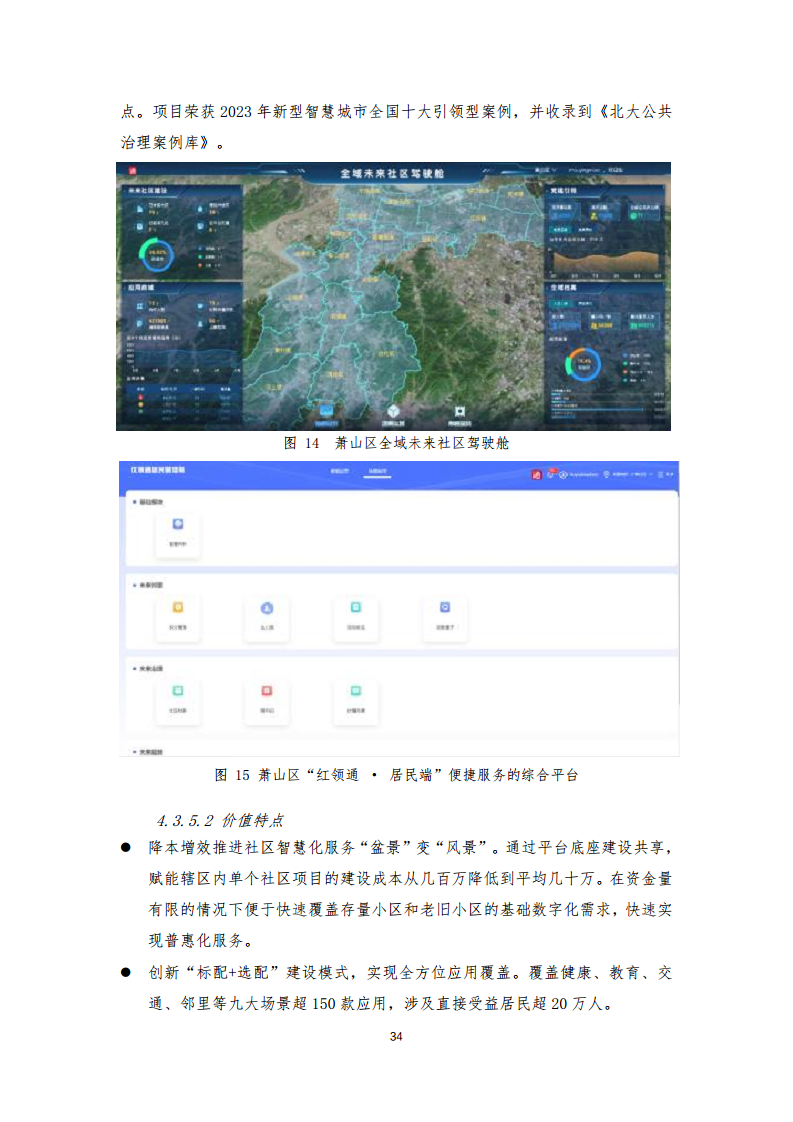Click the dashboard title 全域未来社区驾驶舱
793x1122 pixels.
[392, 173]
